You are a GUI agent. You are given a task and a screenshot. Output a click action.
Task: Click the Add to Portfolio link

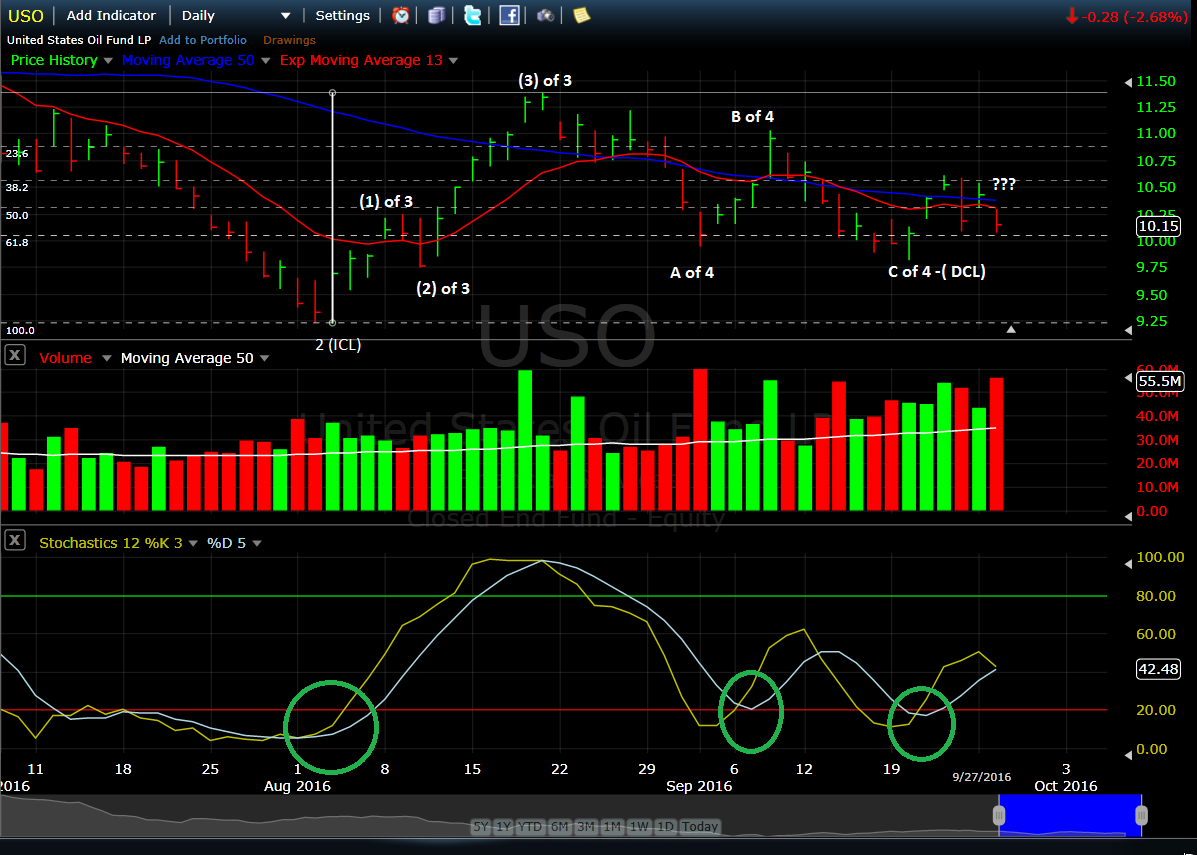point(203,40)
